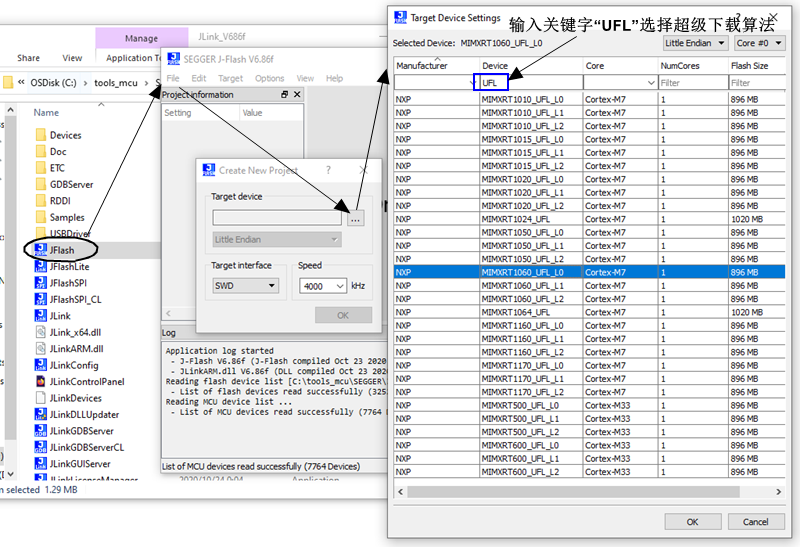Screen dimensions: 800x547
Task: Click the browse '...' target device button
Action: (x=355, y=218)
